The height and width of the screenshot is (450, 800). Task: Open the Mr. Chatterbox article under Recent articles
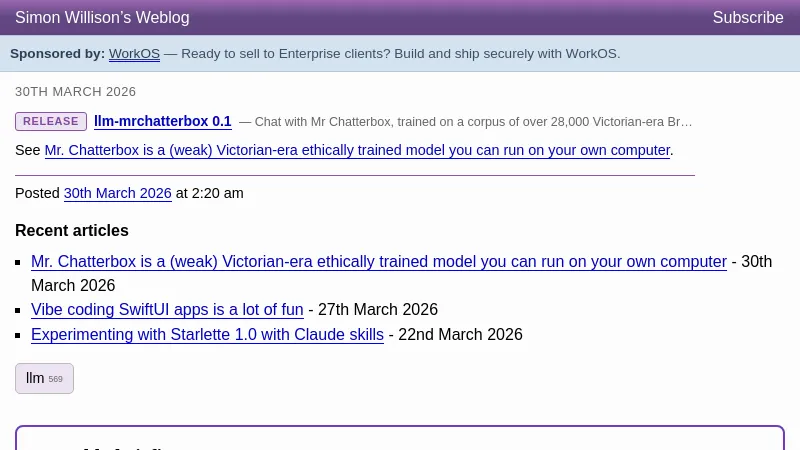378,261
